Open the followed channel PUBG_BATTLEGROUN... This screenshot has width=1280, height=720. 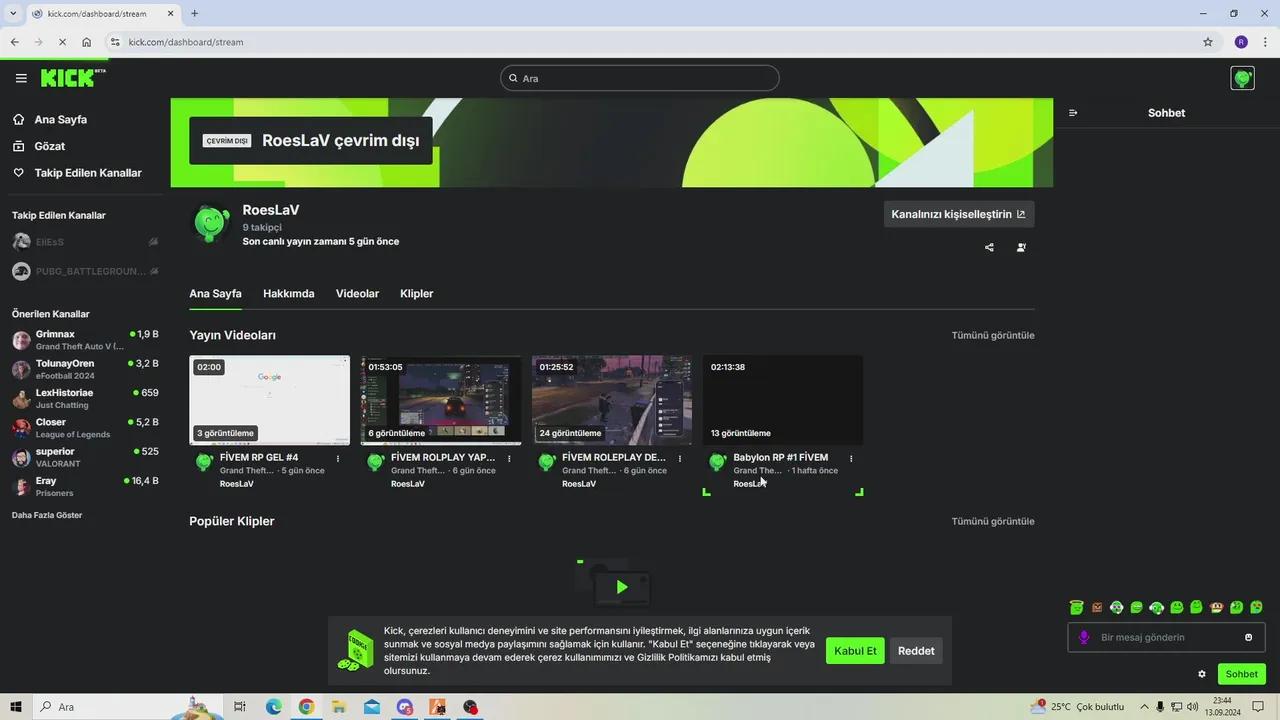85,271
